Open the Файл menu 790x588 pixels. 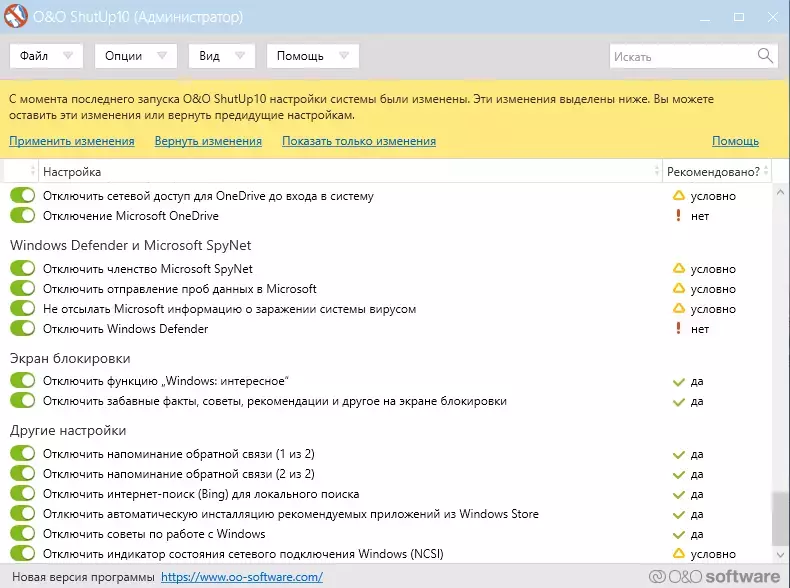pyautogui.click(x=46, y=55)
